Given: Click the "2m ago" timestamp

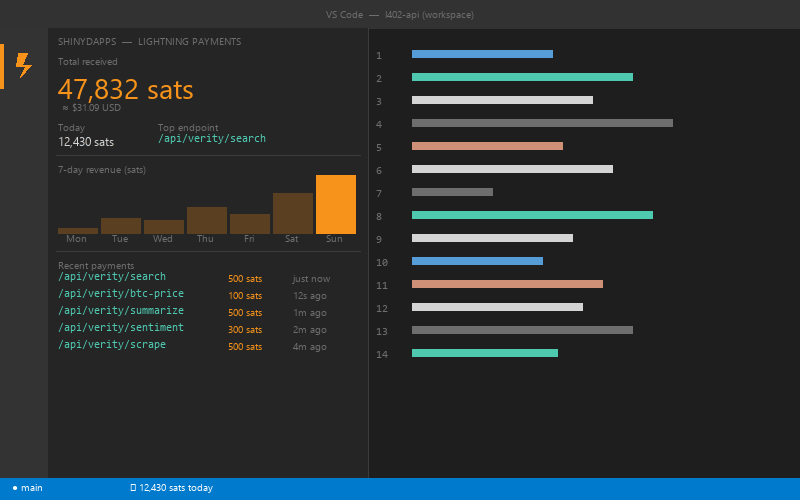Looking at the screenshot, I should (310, 330).
